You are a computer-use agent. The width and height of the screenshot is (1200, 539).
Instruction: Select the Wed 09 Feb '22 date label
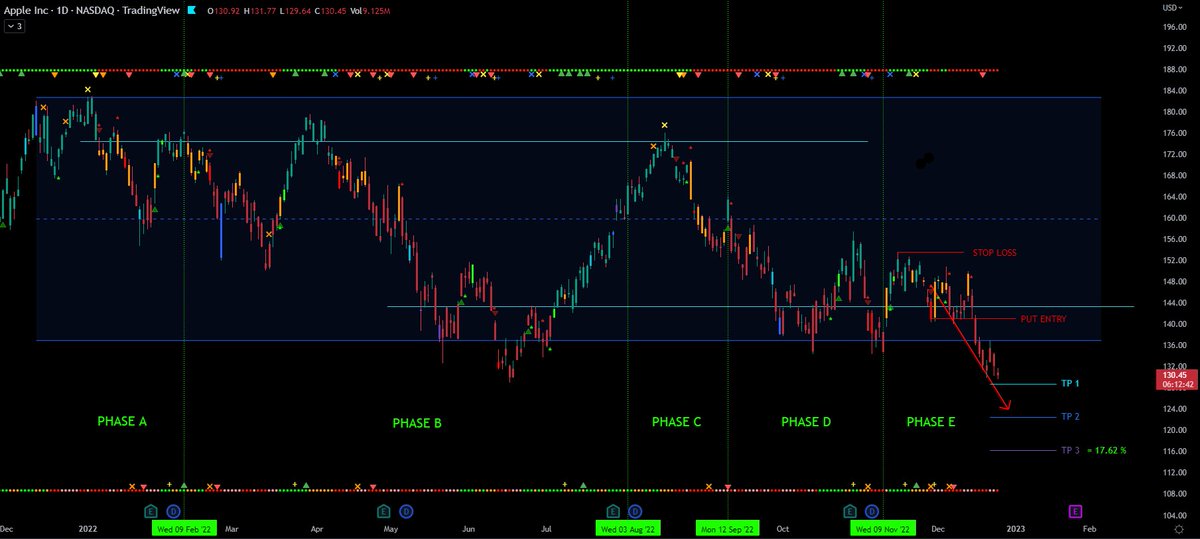click(184, 527)
